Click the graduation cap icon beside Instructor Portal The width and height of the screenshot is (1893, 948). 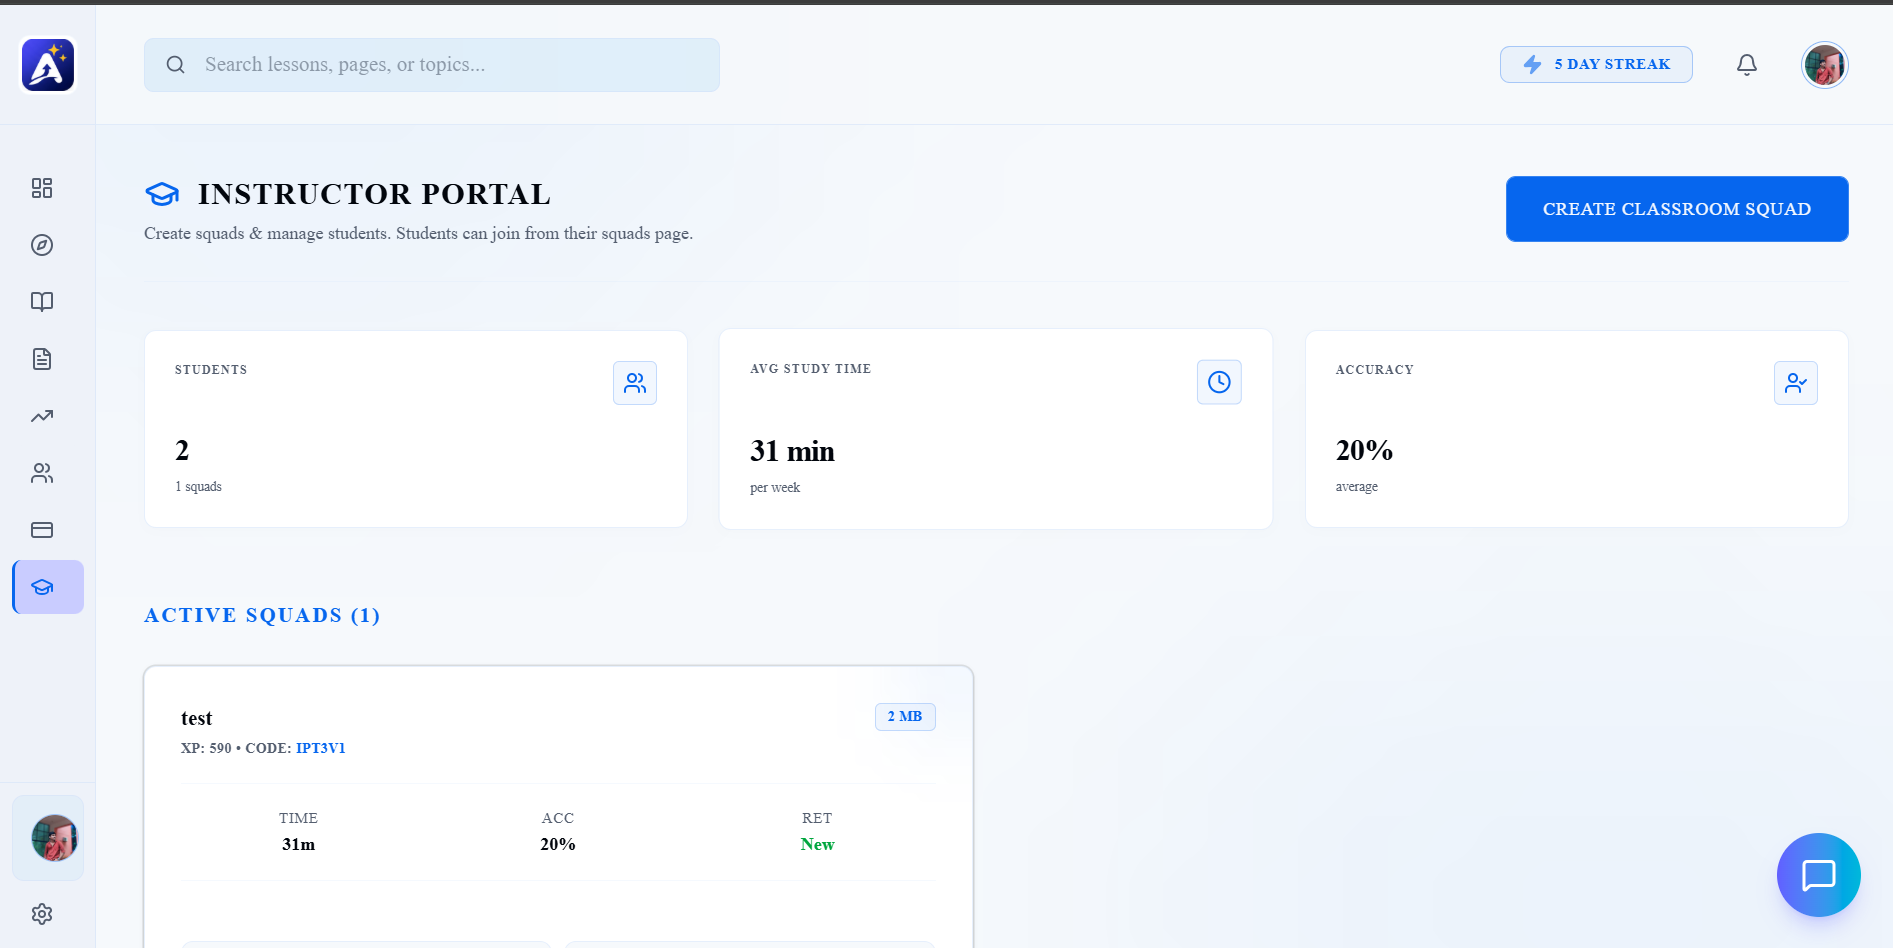(162, 194)
